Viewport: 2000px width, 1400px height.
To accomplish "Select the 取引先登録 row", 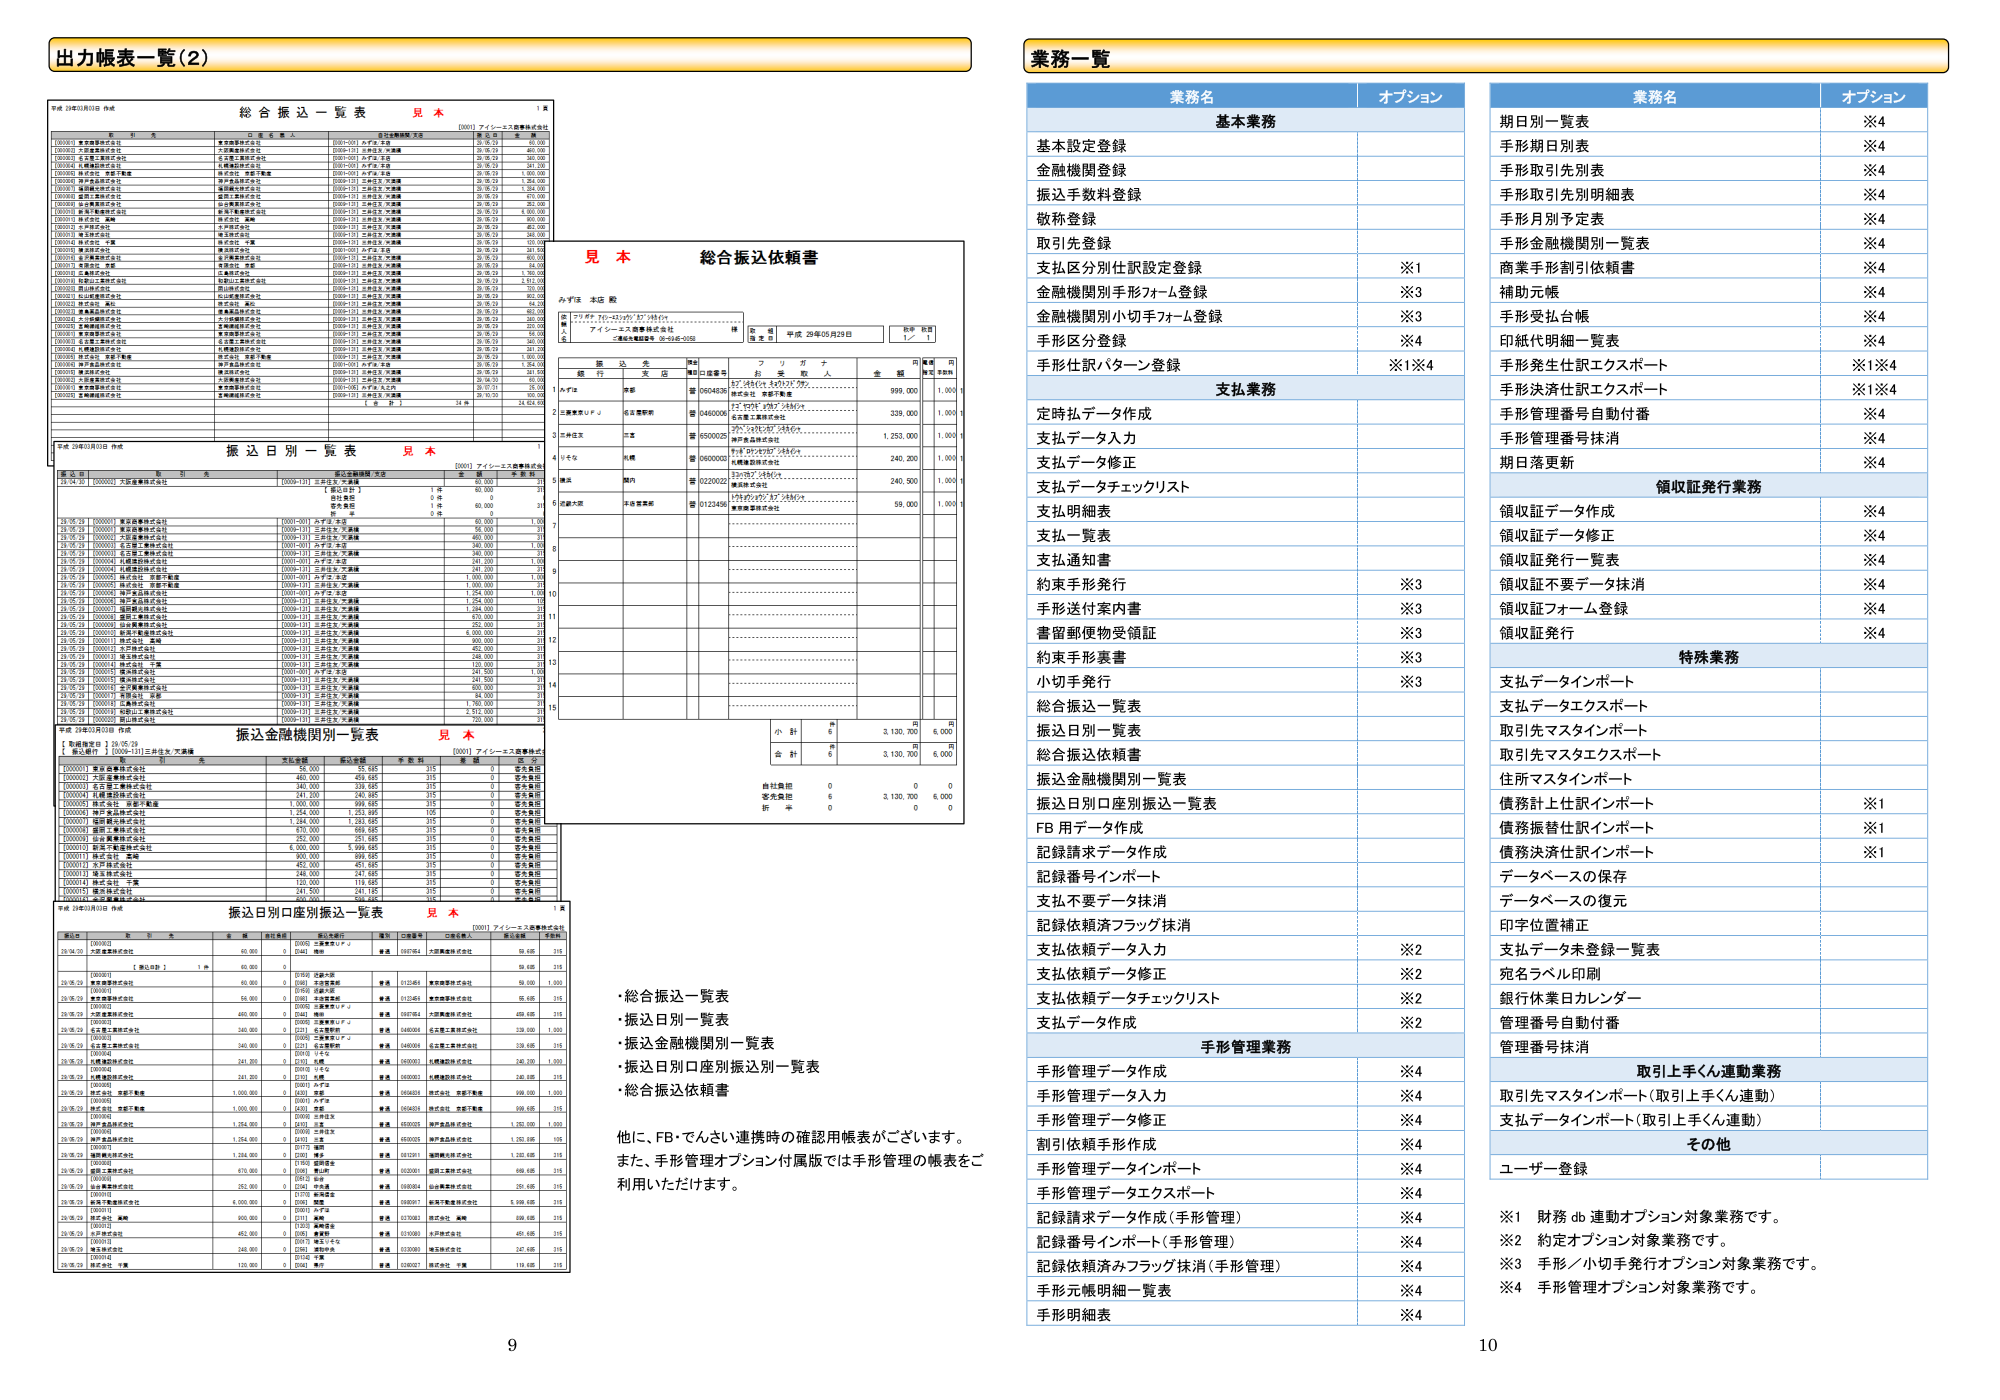I will point(1245,243).
